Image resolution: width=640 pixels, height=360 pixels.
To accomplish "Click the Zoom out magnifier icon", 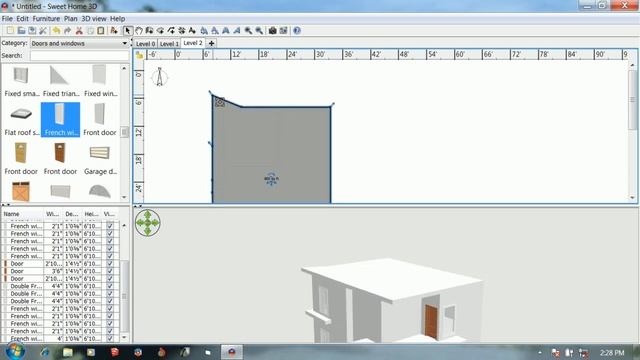I will [x=259, y=31].
